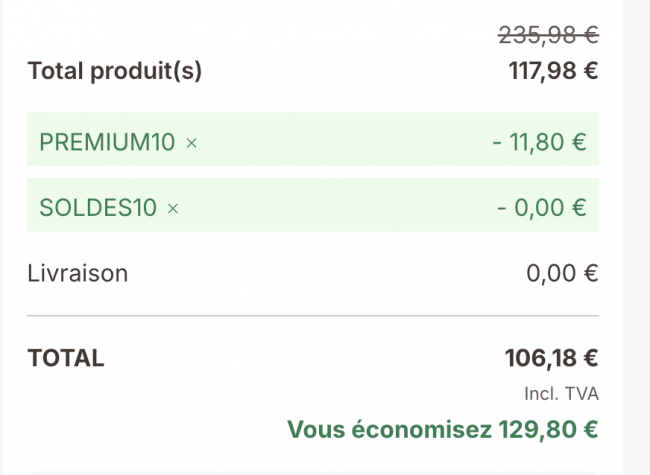The width and height of the screenshot is (650, 475).
Task: Click the Vous économisez 129,80 € text
Action: pos(443,429)
